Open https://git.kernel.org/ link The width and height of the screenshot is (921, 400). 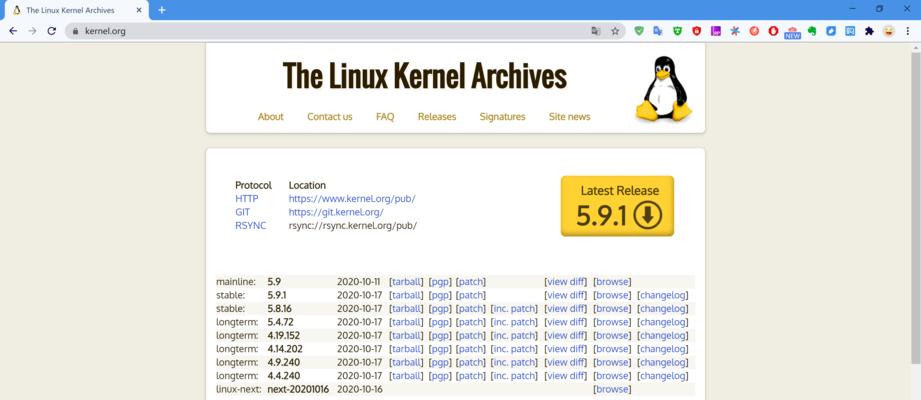336,212
